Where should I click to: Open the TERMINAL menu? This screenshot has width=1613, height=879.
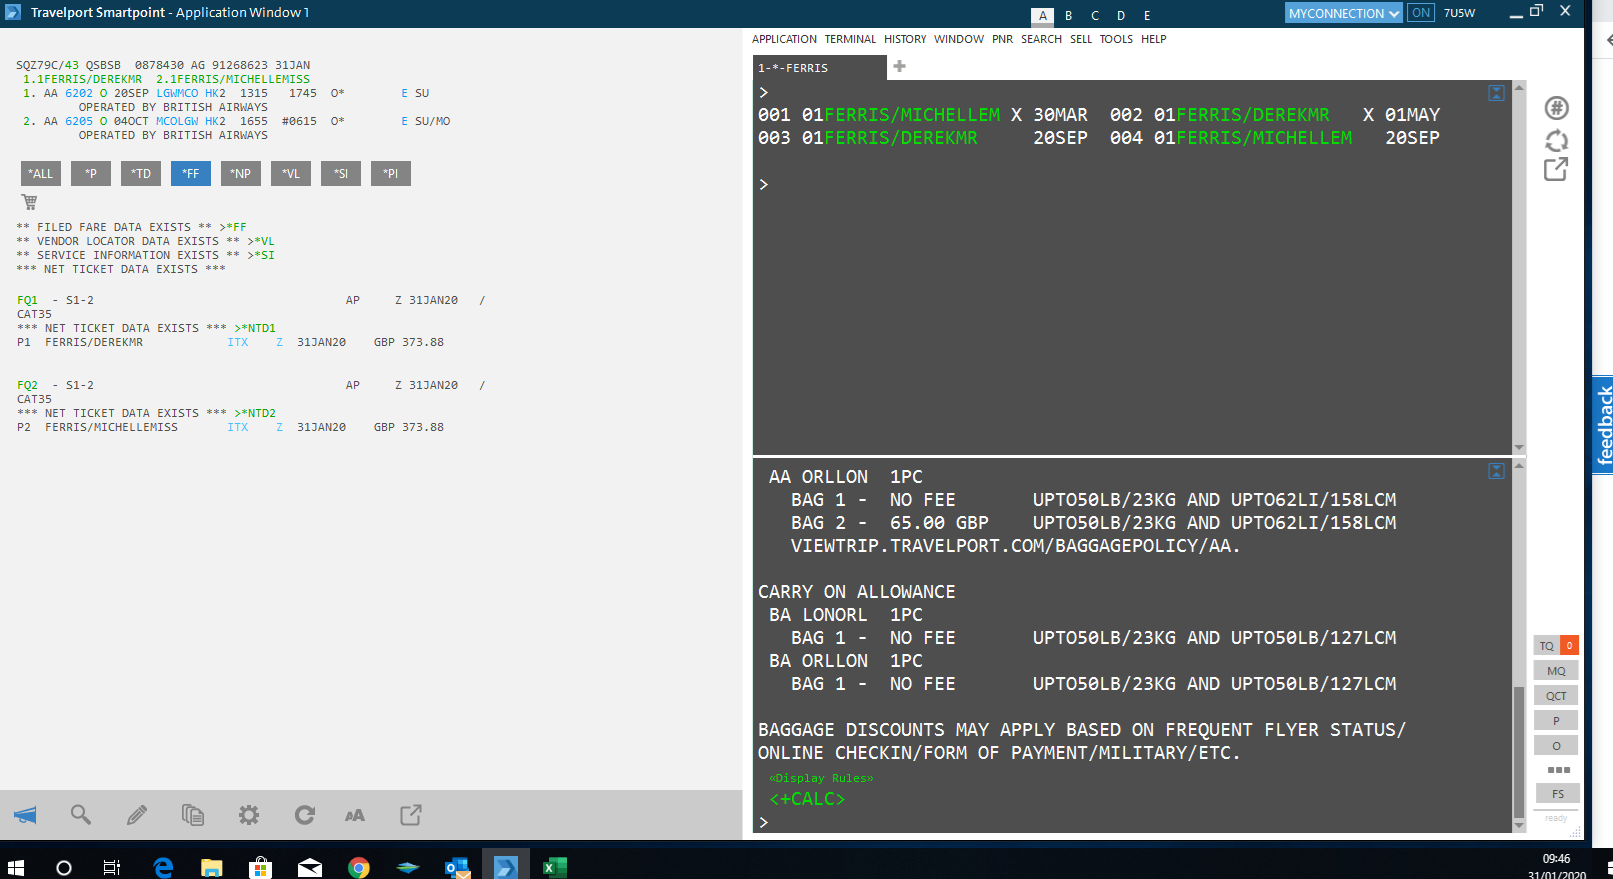tap(850, 39)
